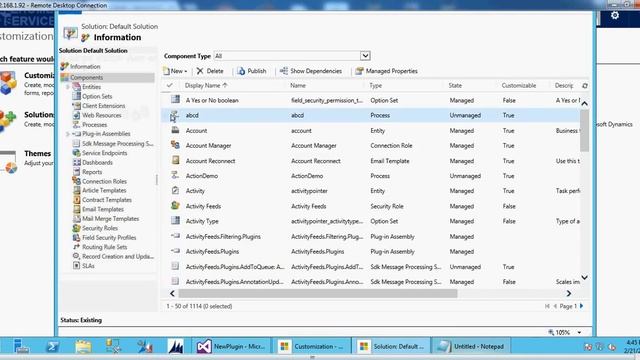
Task: Click Show Dependencies in toolbar
Action: coord(311,71)
